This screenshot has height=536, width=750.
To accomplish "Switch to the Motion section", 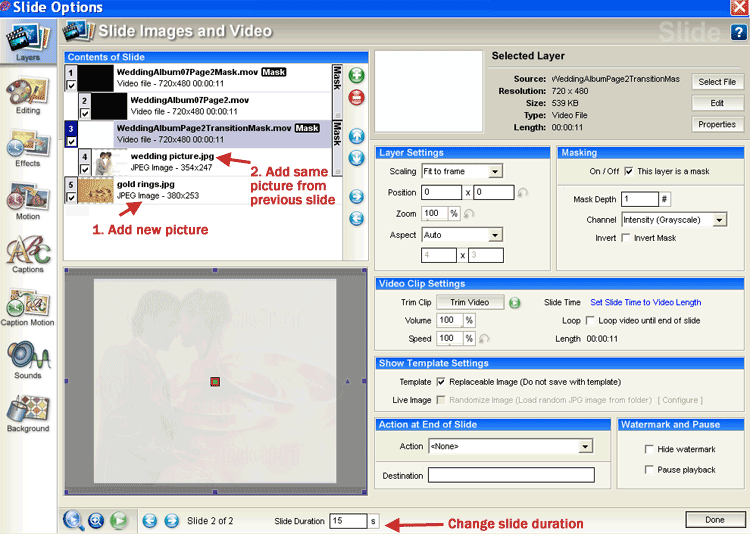I will tap(28, 202).
